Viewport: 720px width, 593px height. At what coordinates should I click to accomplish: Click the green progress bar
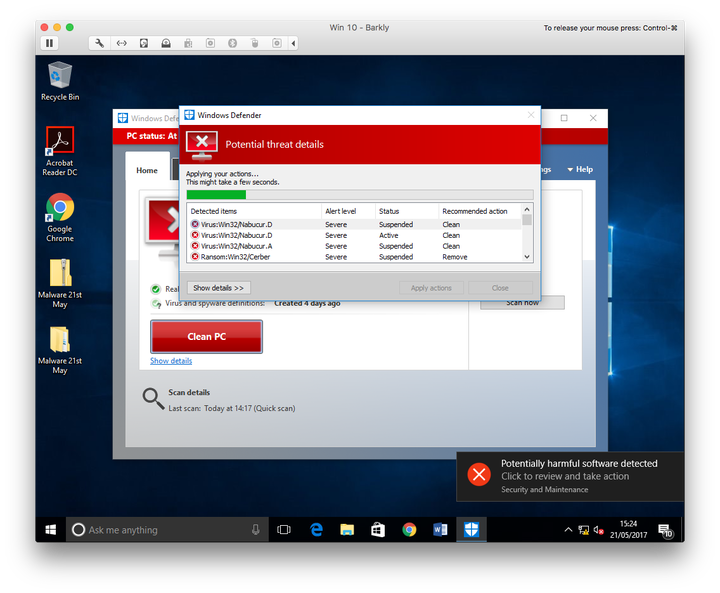pos(216,195)
